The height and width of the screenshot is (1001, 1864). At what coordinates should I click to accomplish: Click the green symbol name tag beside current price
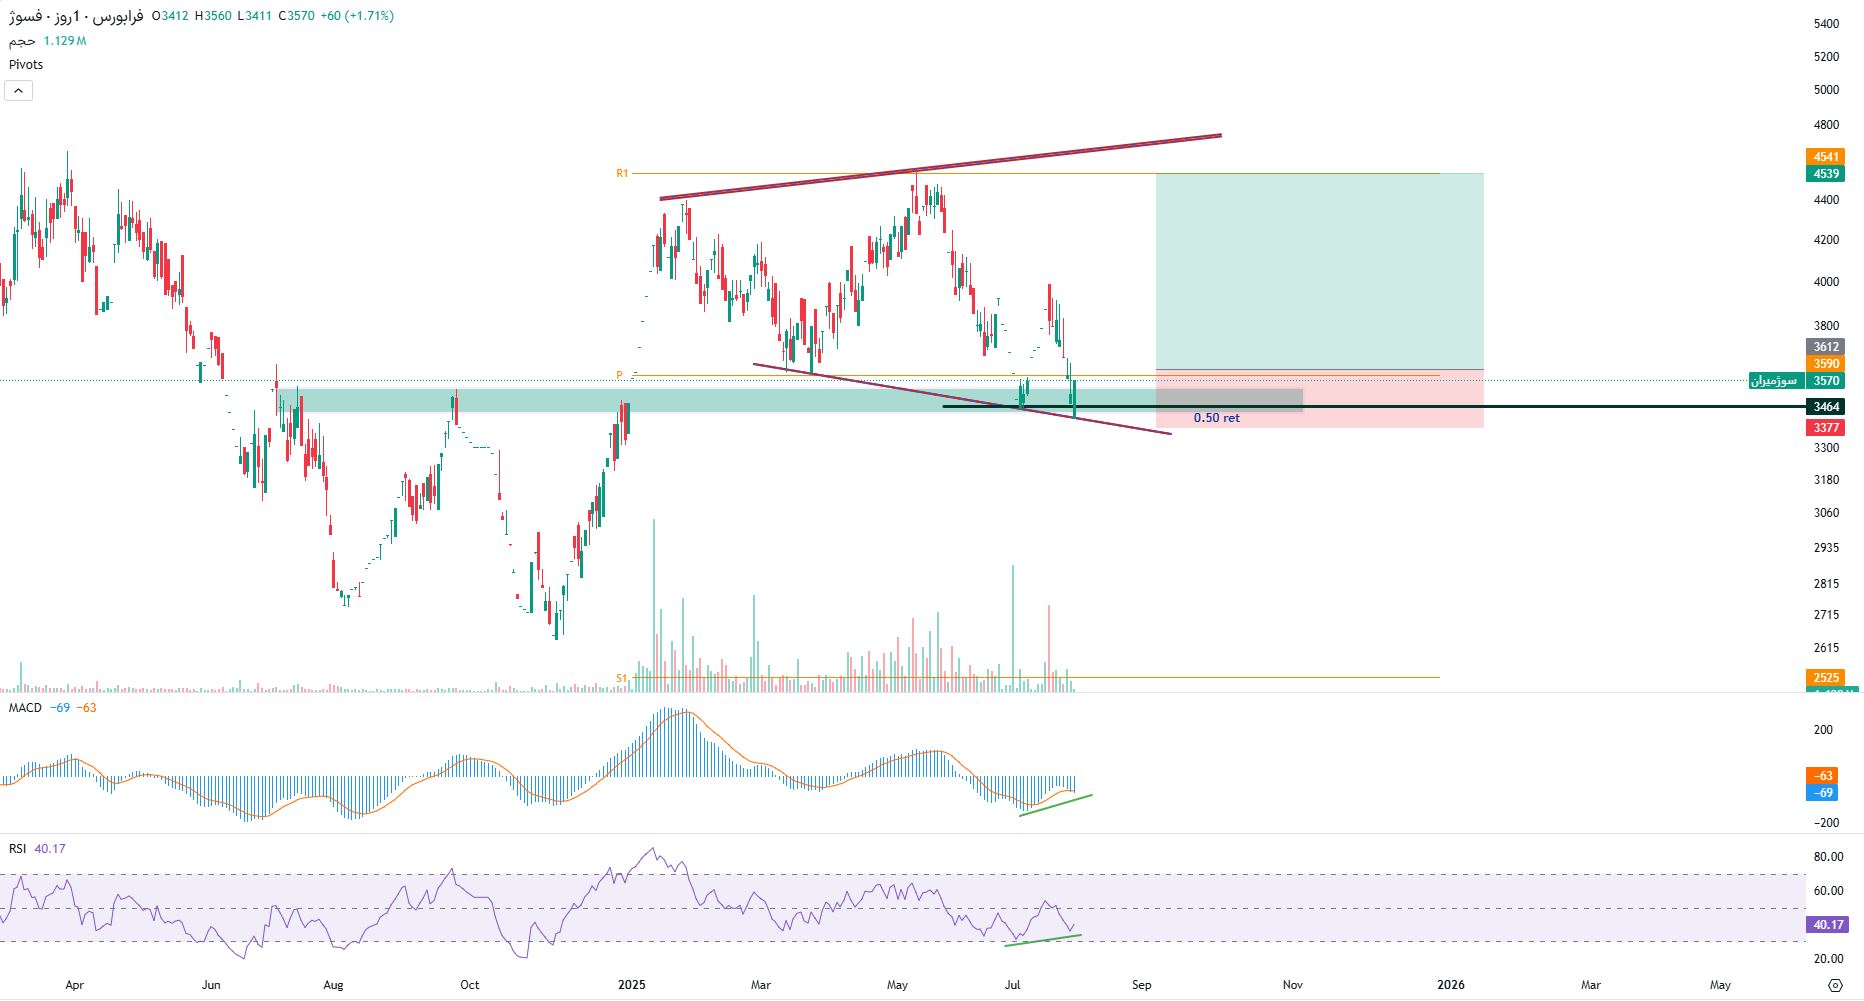click(x=1774, y=381)
